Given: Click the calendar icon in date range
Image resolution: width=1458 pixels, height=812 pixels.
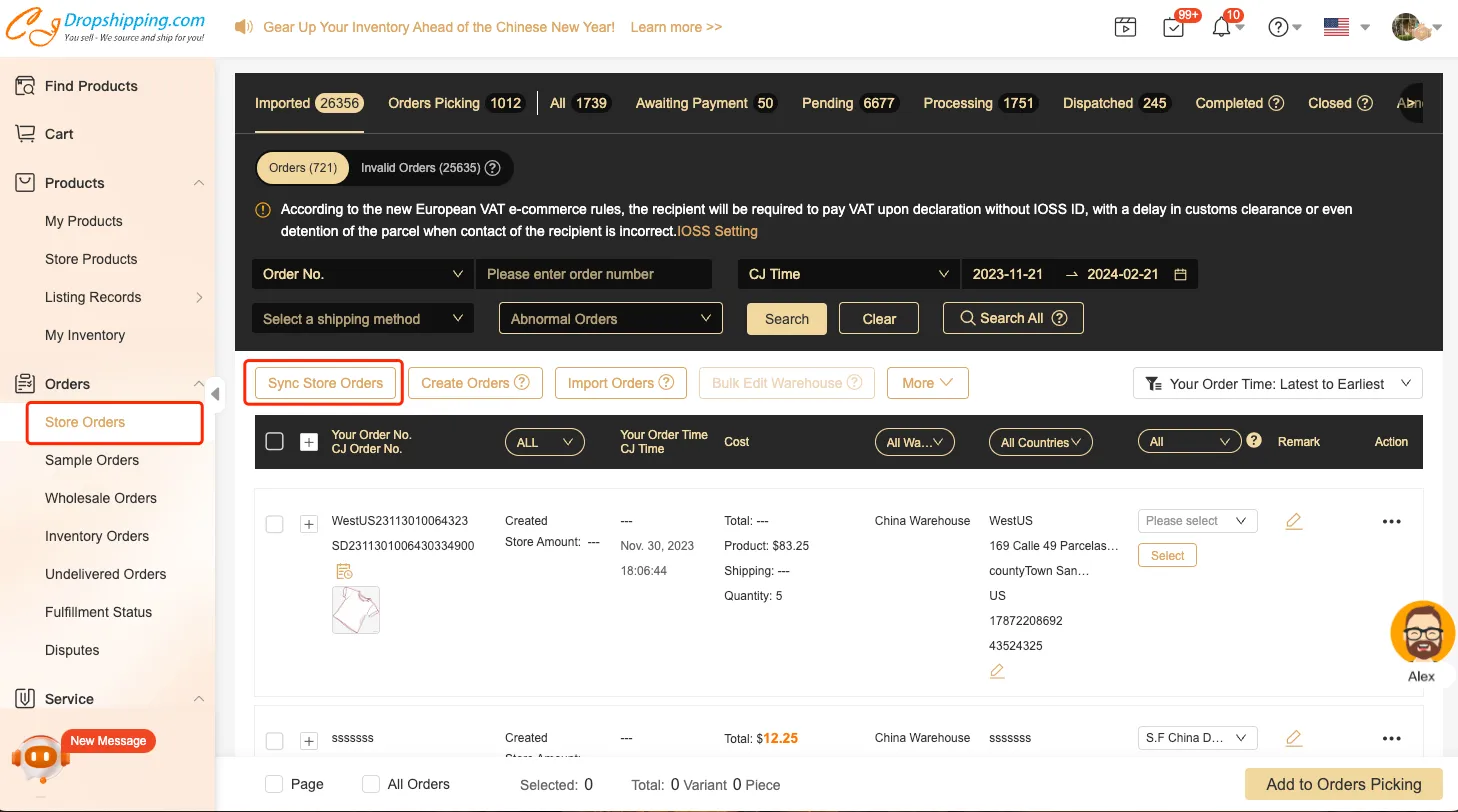Looking at the screenshot, I should pos(1180,274).
